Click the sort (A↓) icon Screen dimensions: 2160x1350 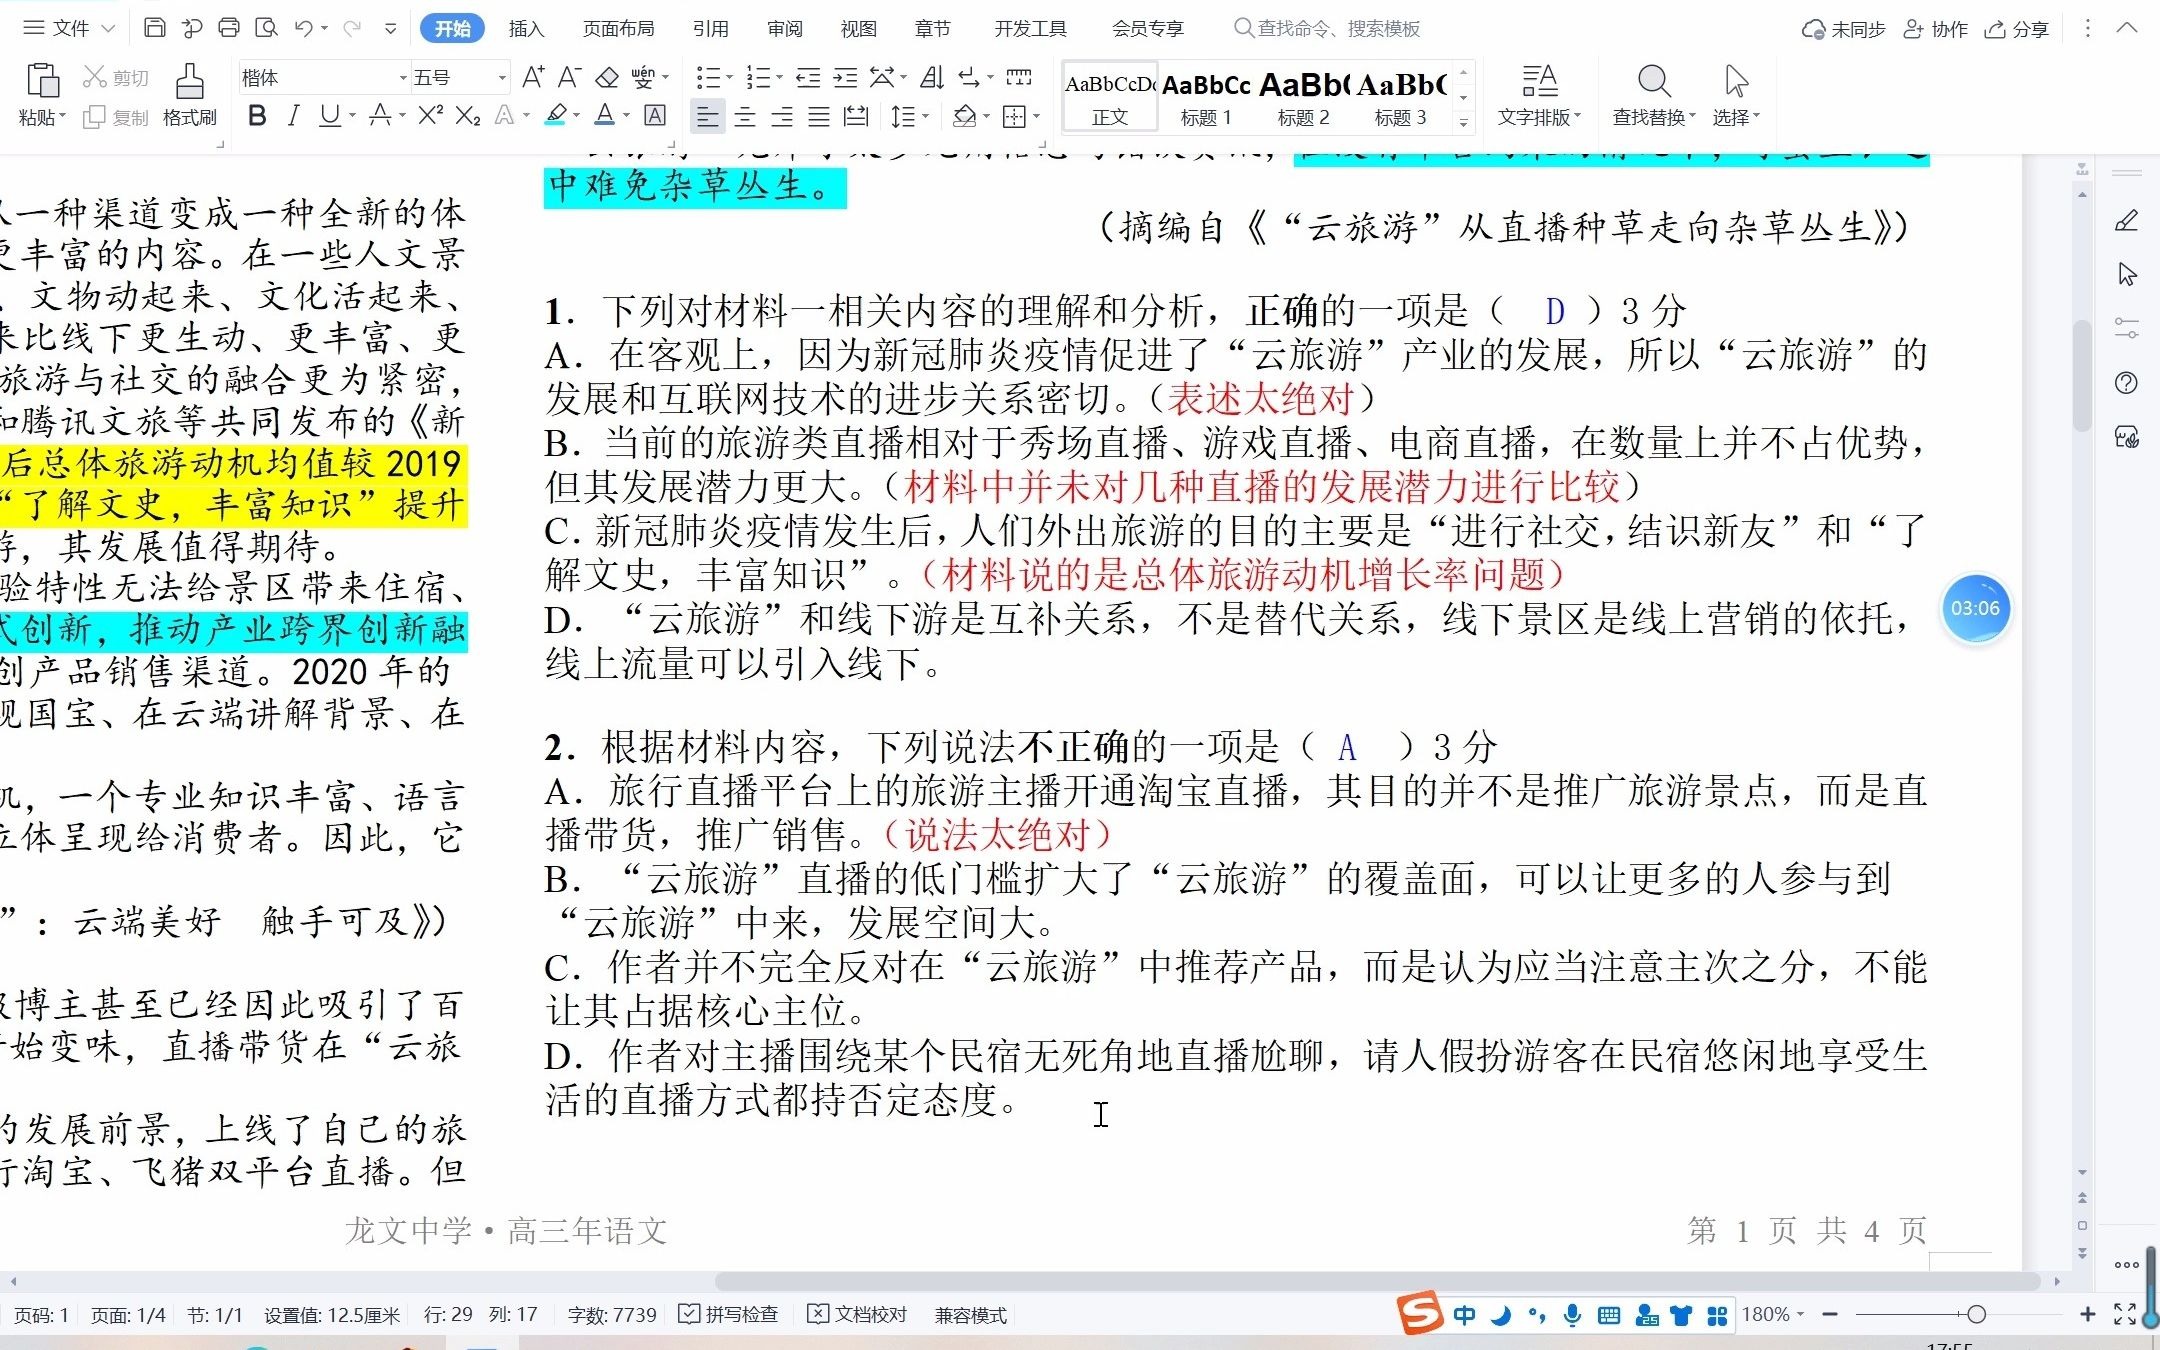point(932,77)
